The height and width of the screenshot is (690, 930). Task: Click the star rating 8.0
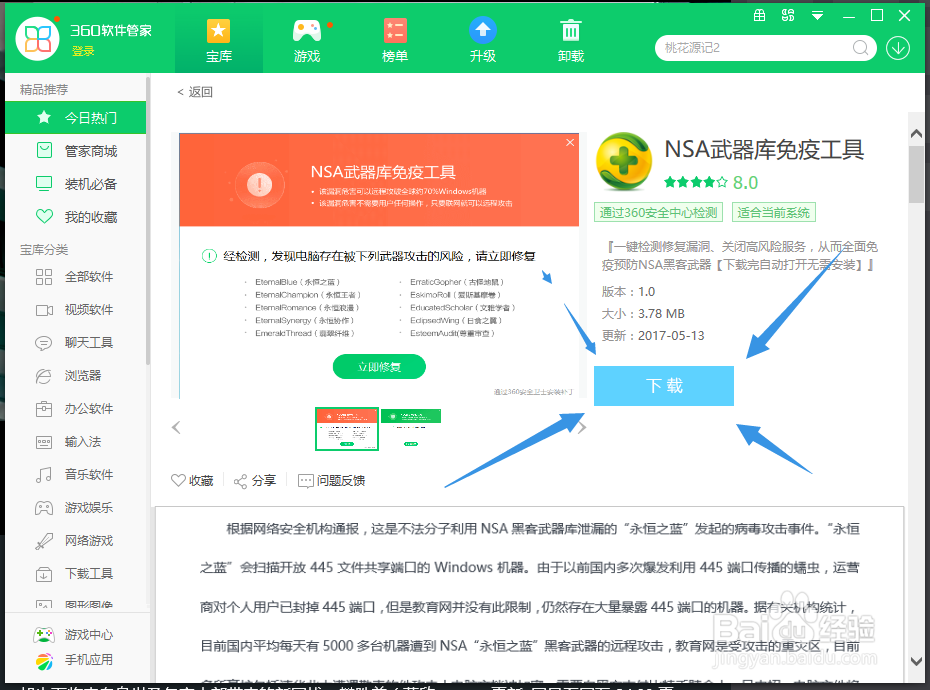[x=711, y=182]
